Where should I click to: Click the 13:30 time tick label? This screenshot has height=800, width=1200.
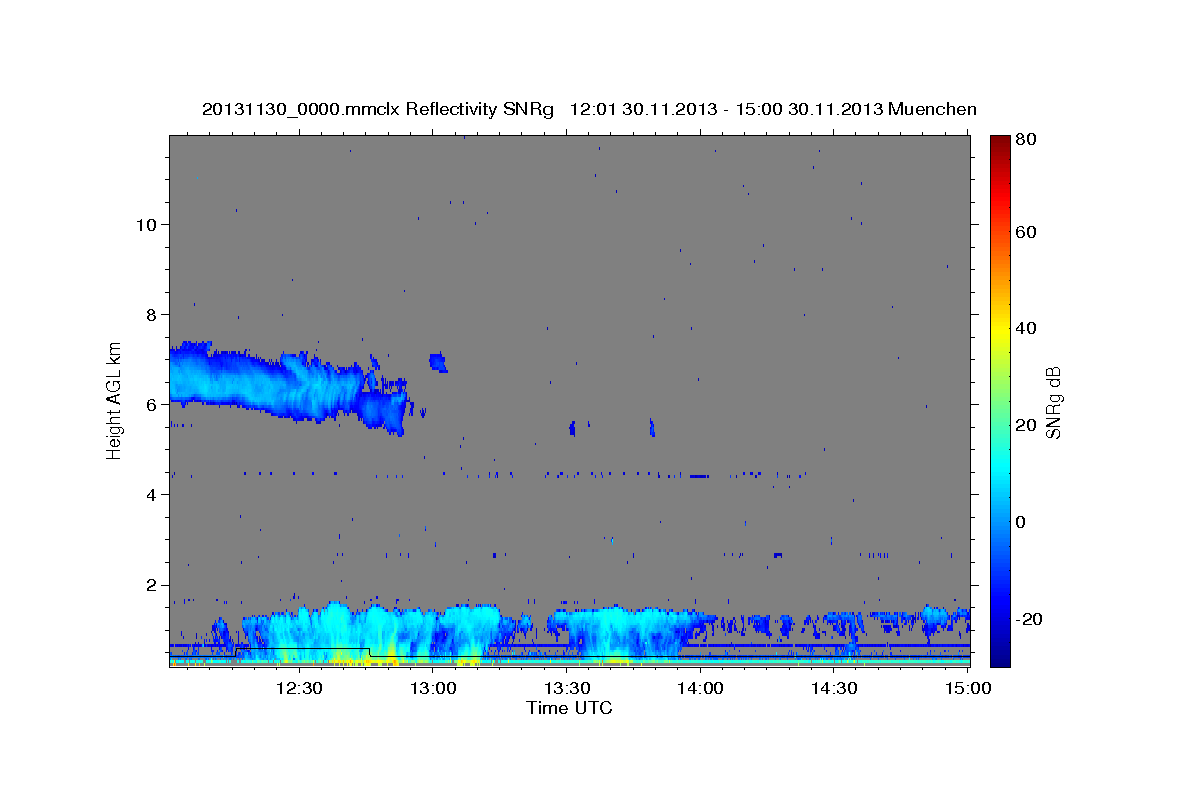pyautogui.click(x=567, y=688)
